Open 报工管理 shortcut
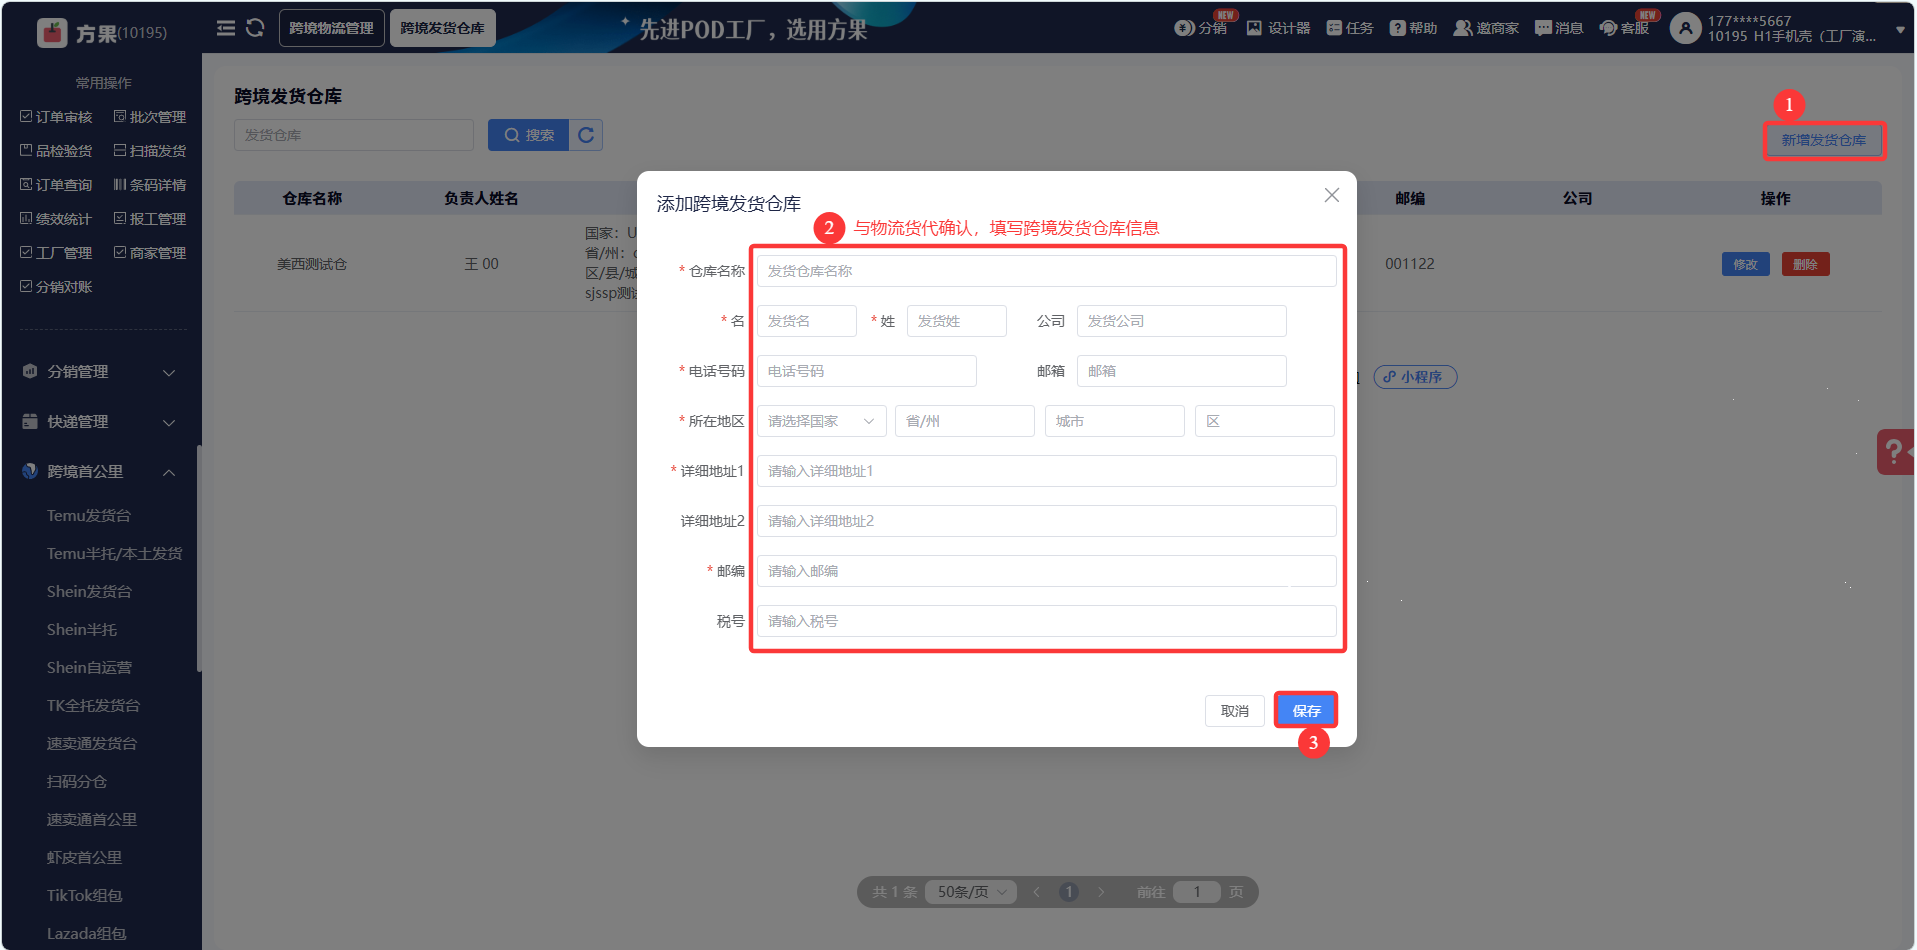The height and width of the screenshot is (950, 1917). click(150, 219)
